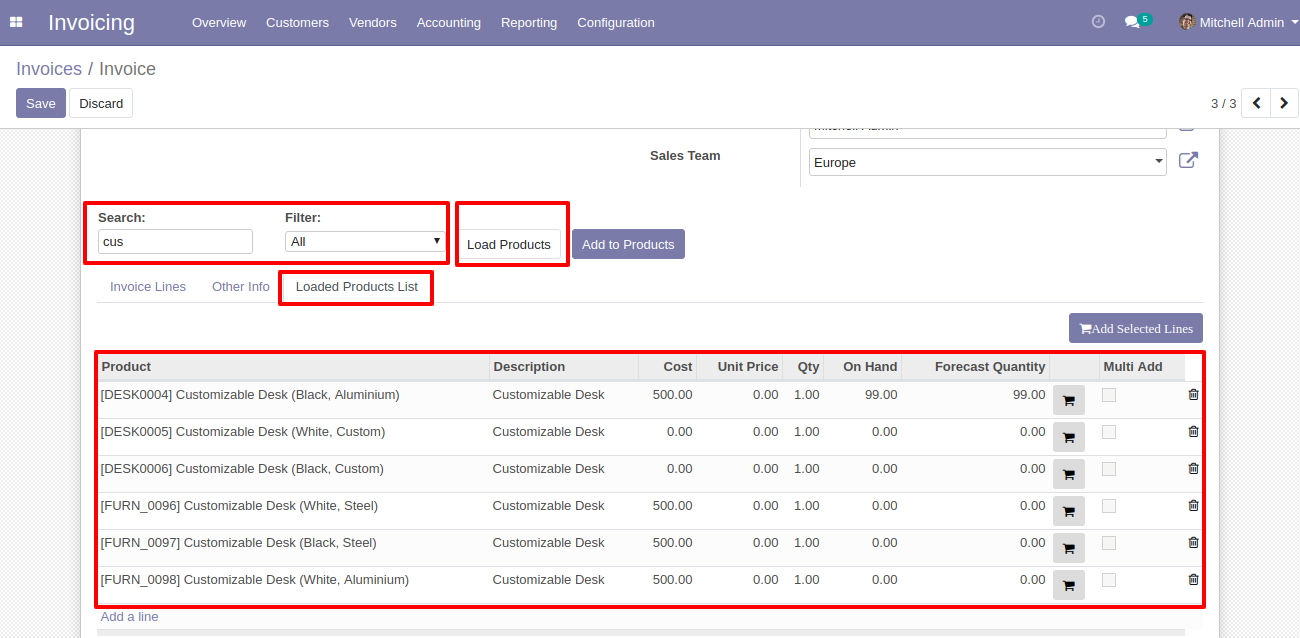Screen dimensions: 1300x638
Task: Open the Configuration menu
Action: 616,22
